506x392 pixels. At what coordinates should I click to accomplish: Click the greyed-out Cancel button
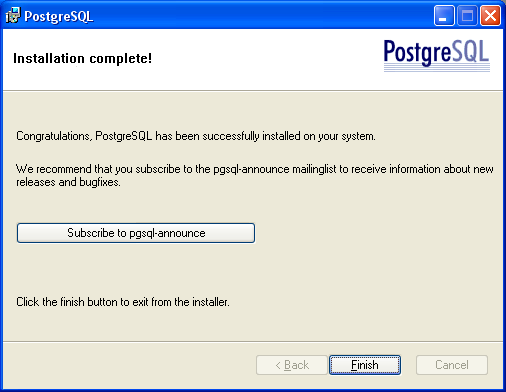click(452, 365)
